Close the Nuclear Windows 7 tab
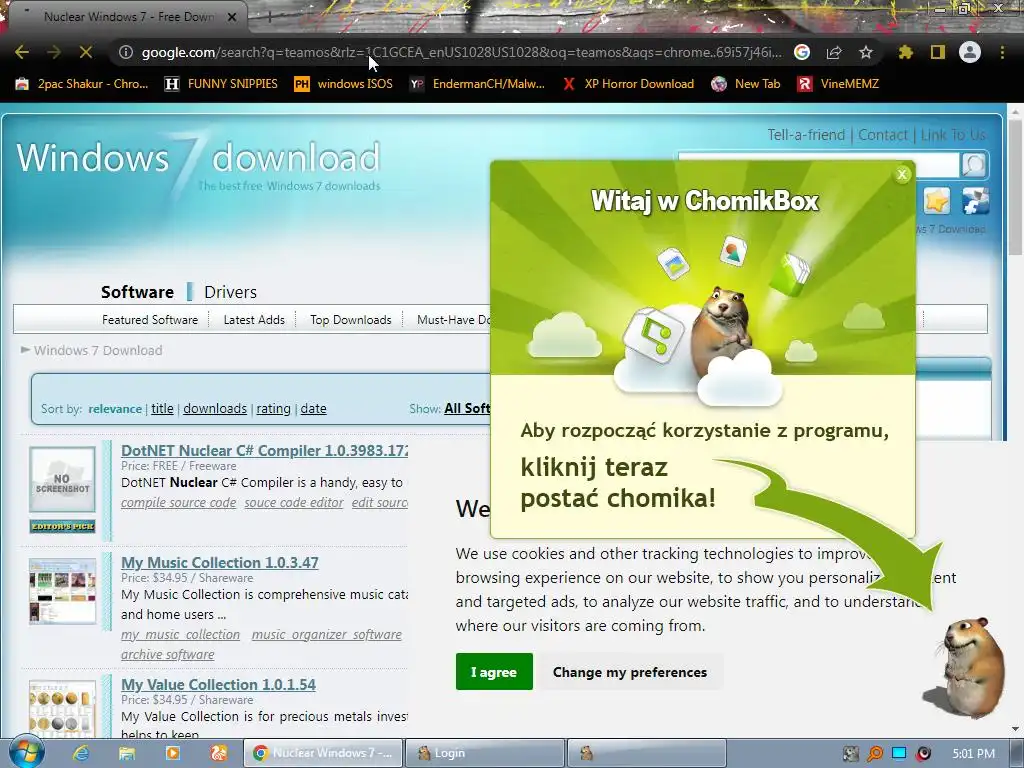Screen dimensions: 1024x768 [x=232, y=18]
